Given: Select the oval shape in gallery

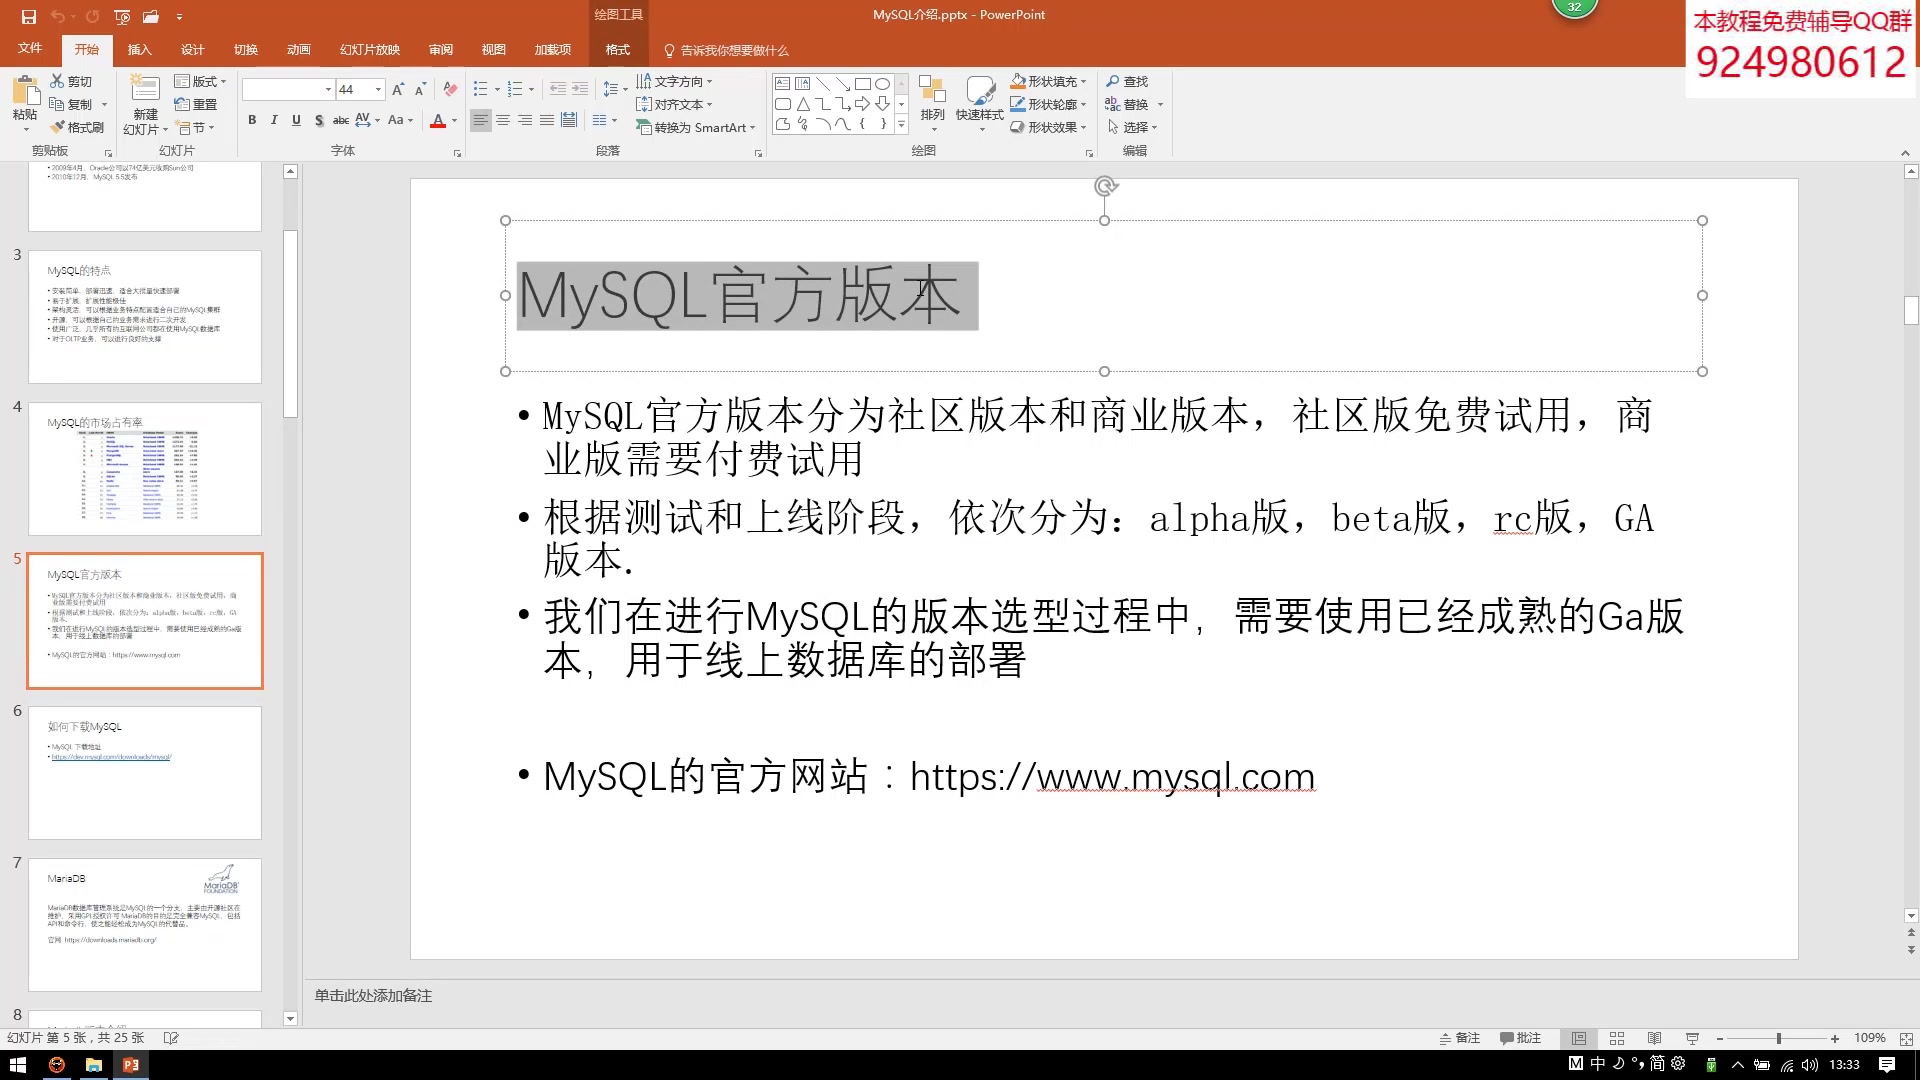Looking at the screenshot, I should click(882, 84).
